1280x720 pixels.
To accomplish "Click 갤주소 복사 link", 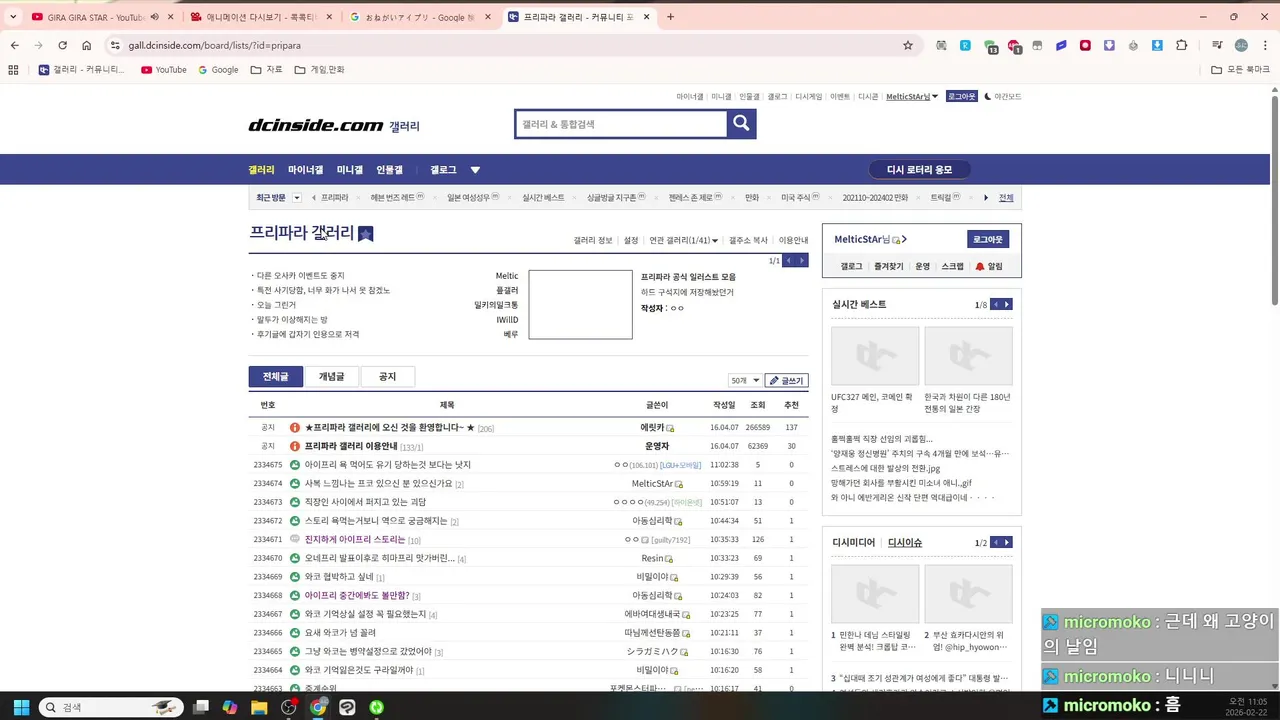I will pyautogui.click(x=748, y=240).
